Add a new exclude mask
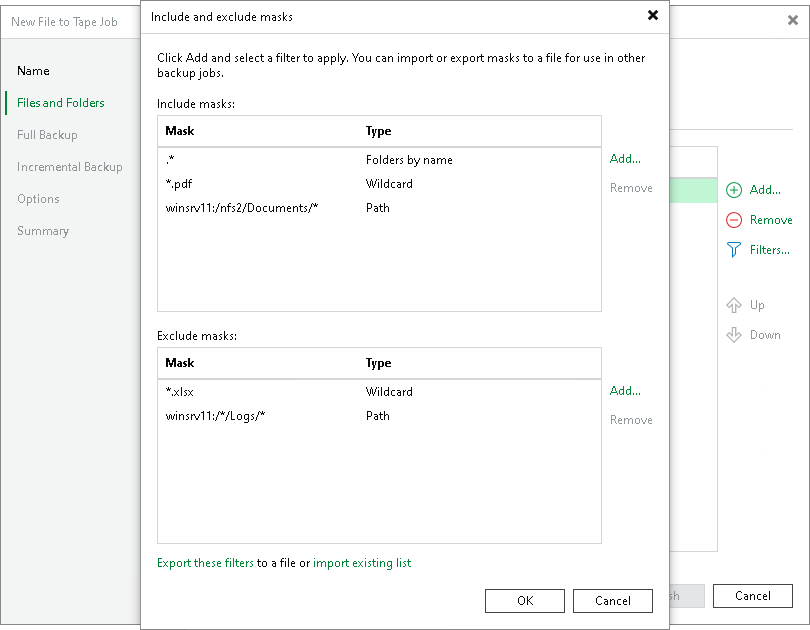The height and width of the screenshot is (630, 810). pos(625,391)
